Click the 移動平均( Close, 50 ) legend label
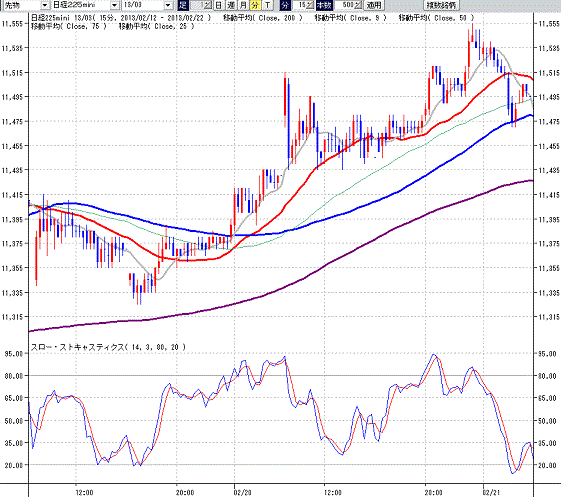This screenshot has height=497, width=561. (436, 18)
